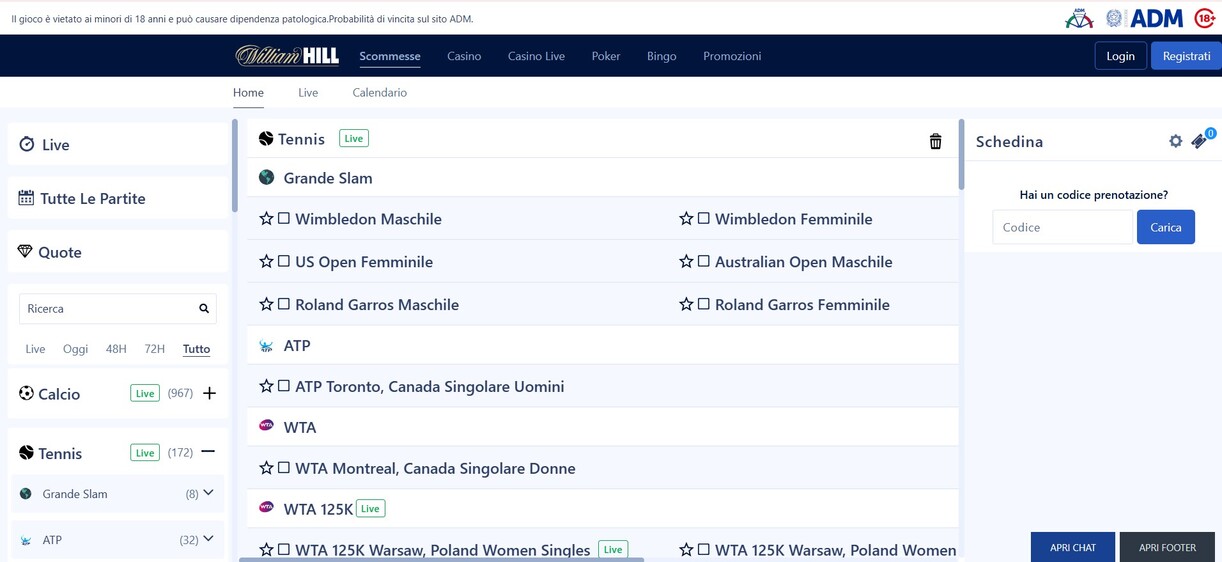Click the APRI CHAT button

tap(1073, 547)
